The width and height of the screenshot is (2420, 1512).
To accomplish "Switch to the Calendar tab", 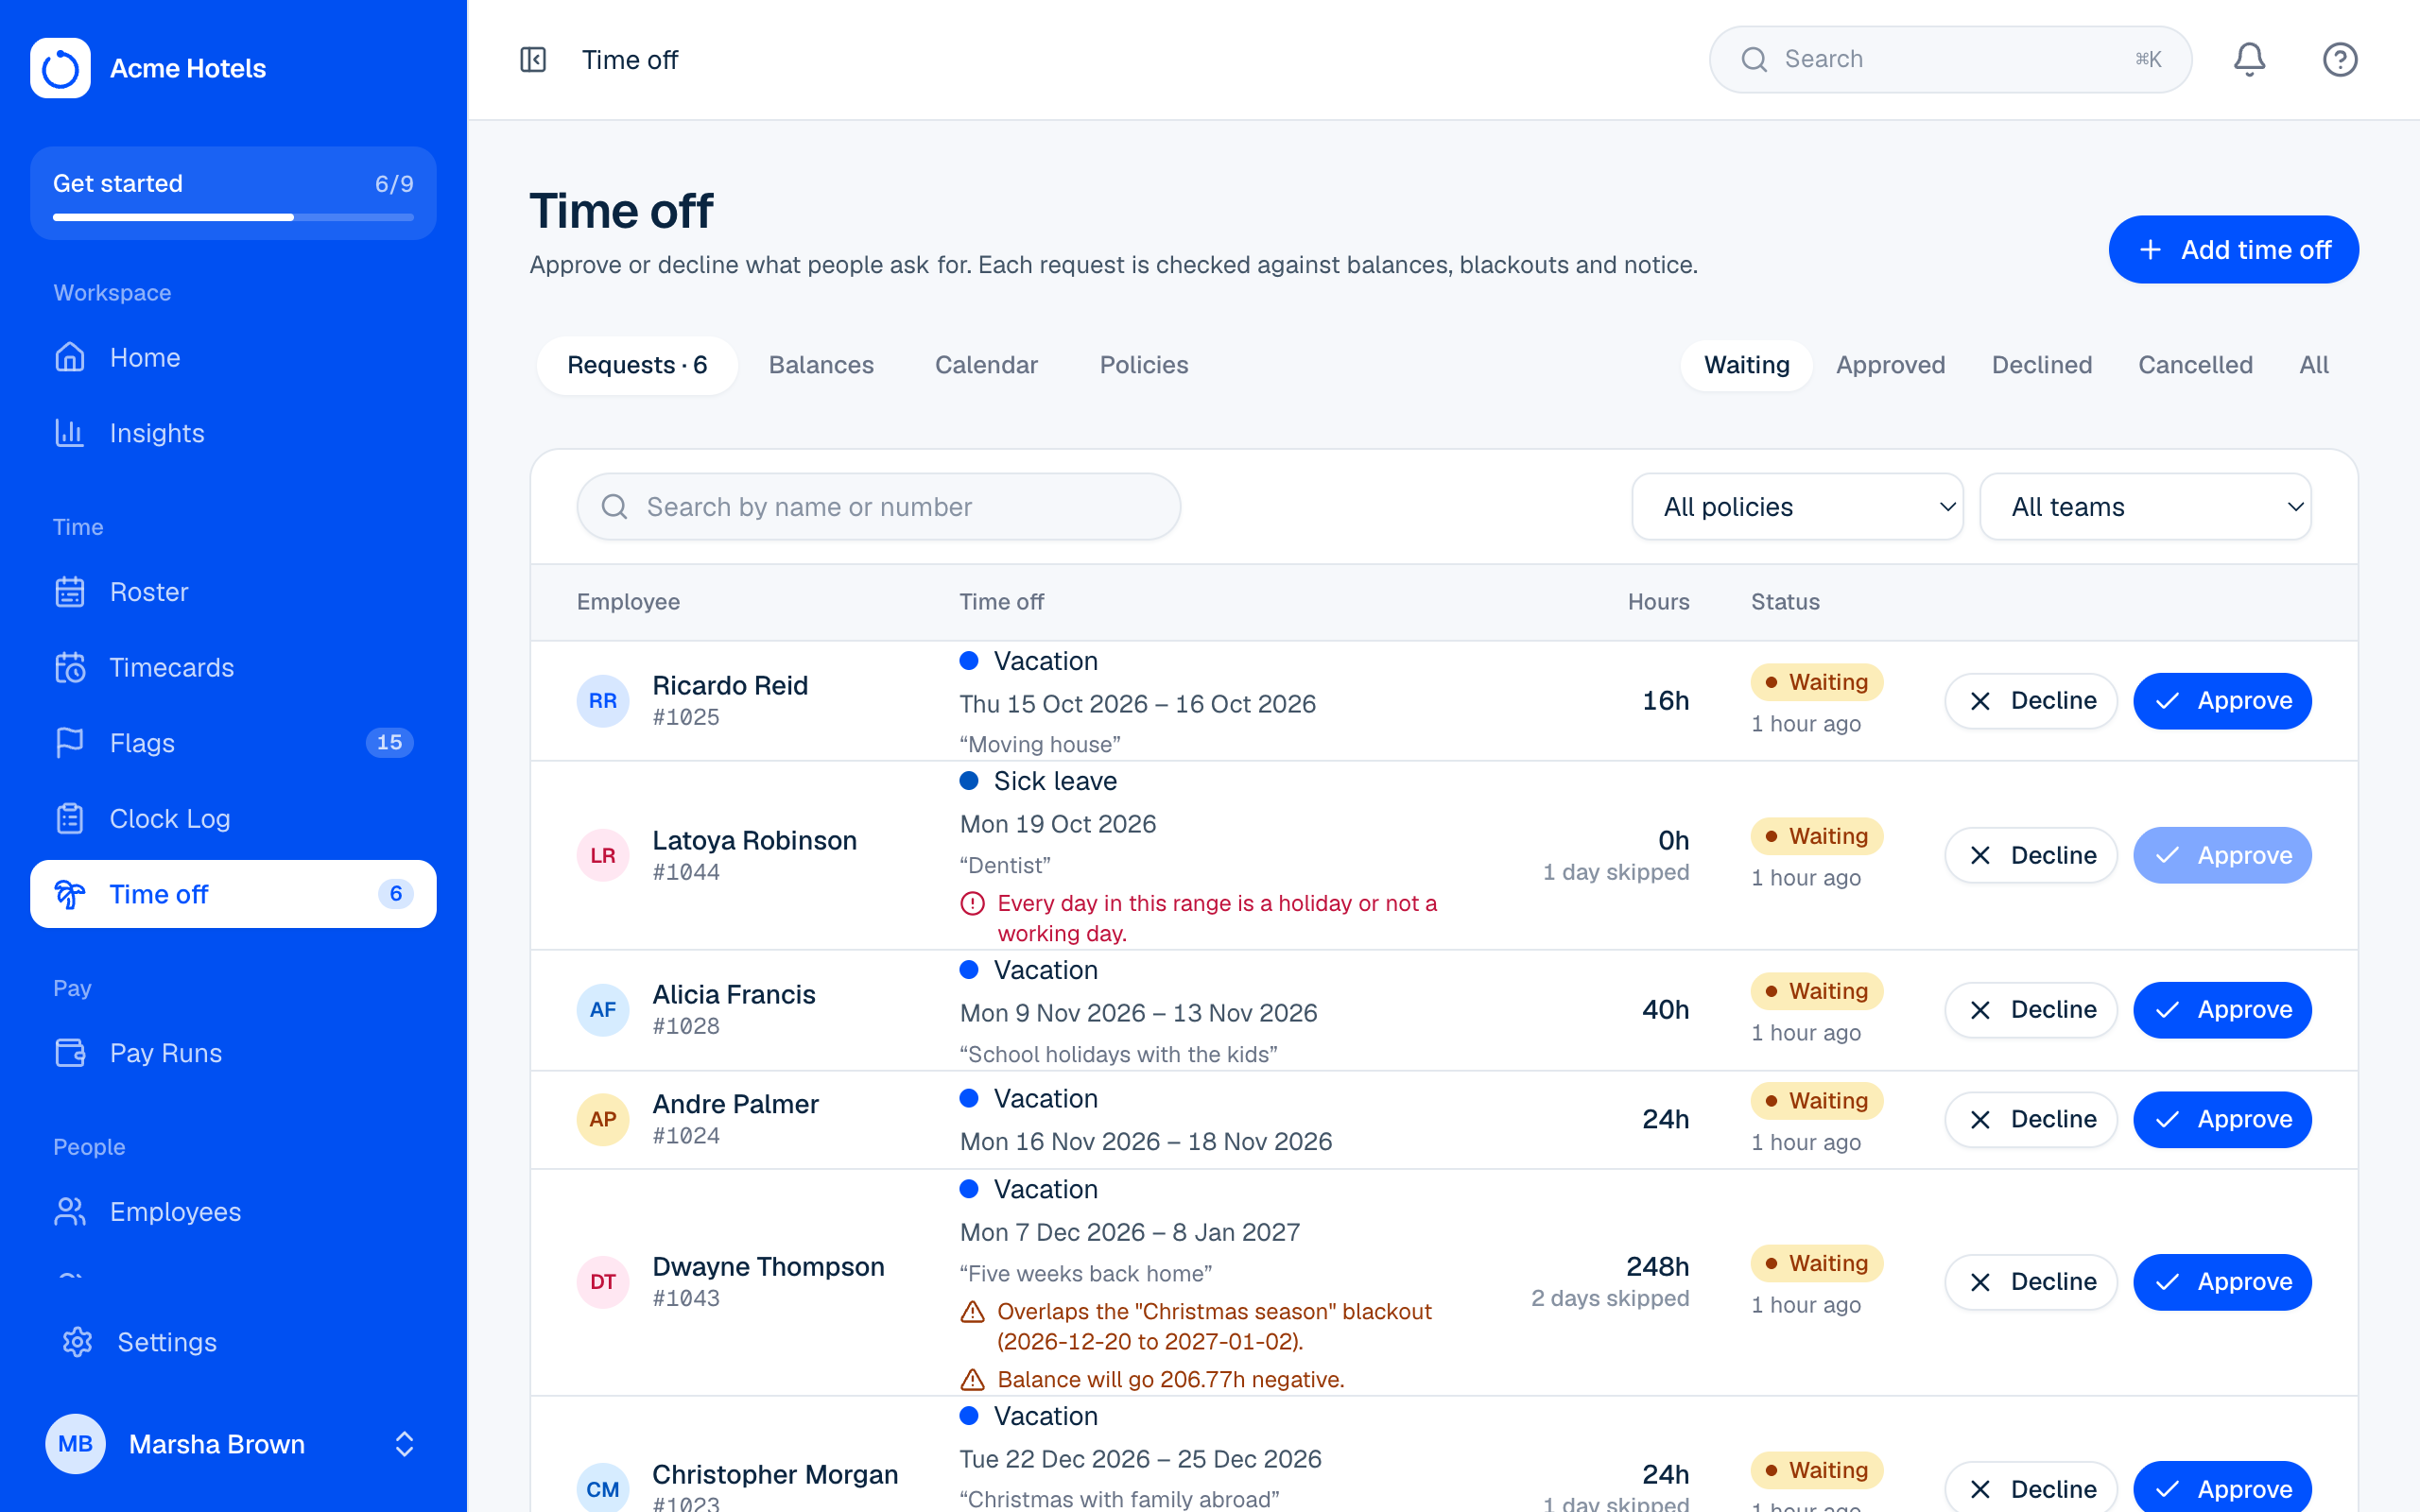I will point(986,365).
